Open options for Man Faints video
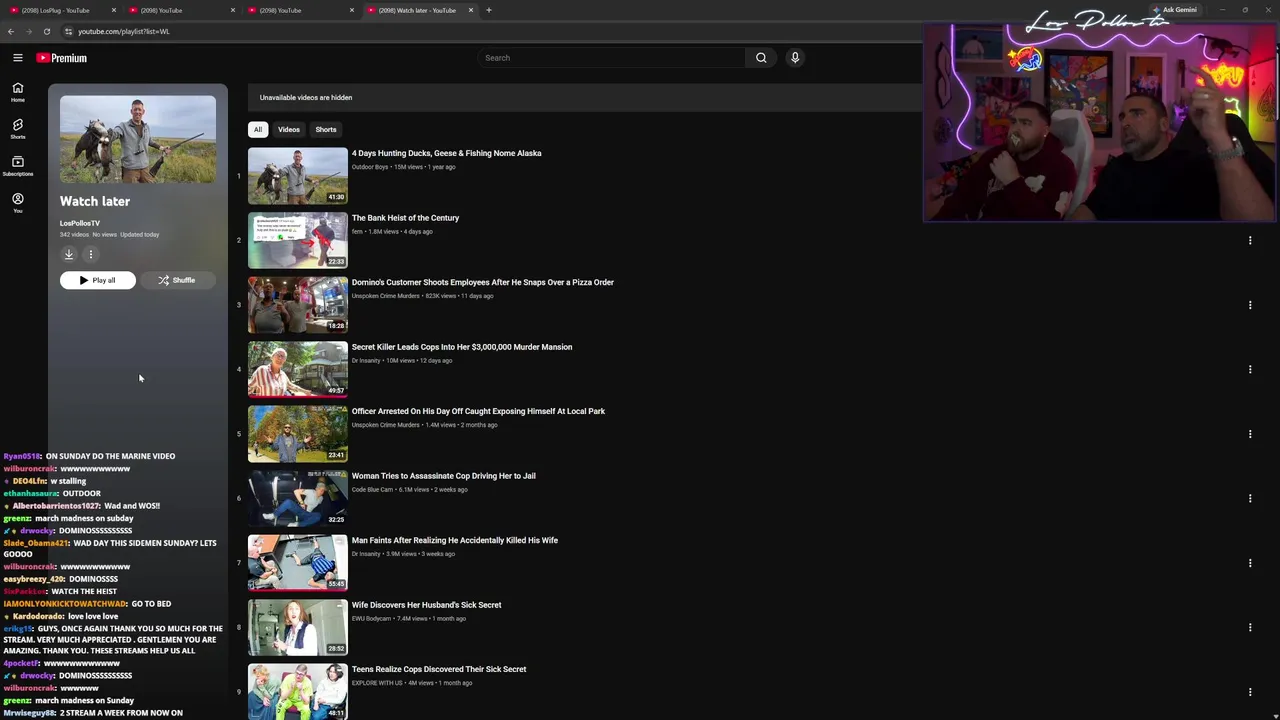This screenshot has width=1280, height=720. tap(1250, 563)
